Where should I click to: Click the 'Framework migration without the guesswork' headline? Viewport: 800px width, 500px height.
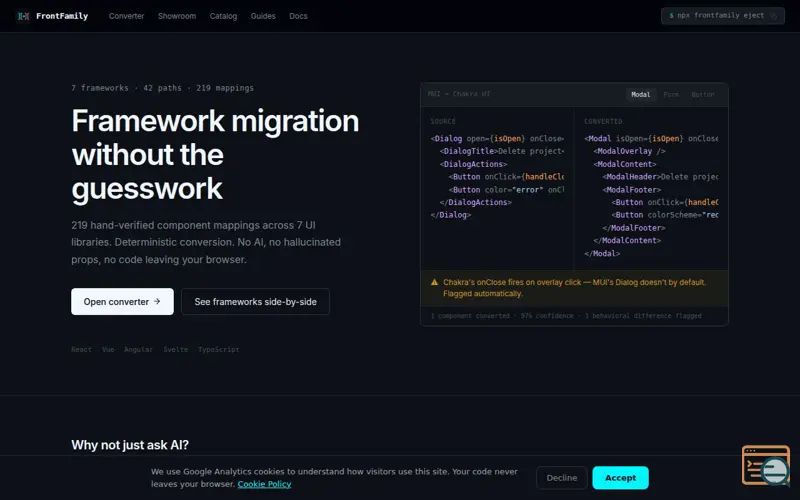click(215, 155)
